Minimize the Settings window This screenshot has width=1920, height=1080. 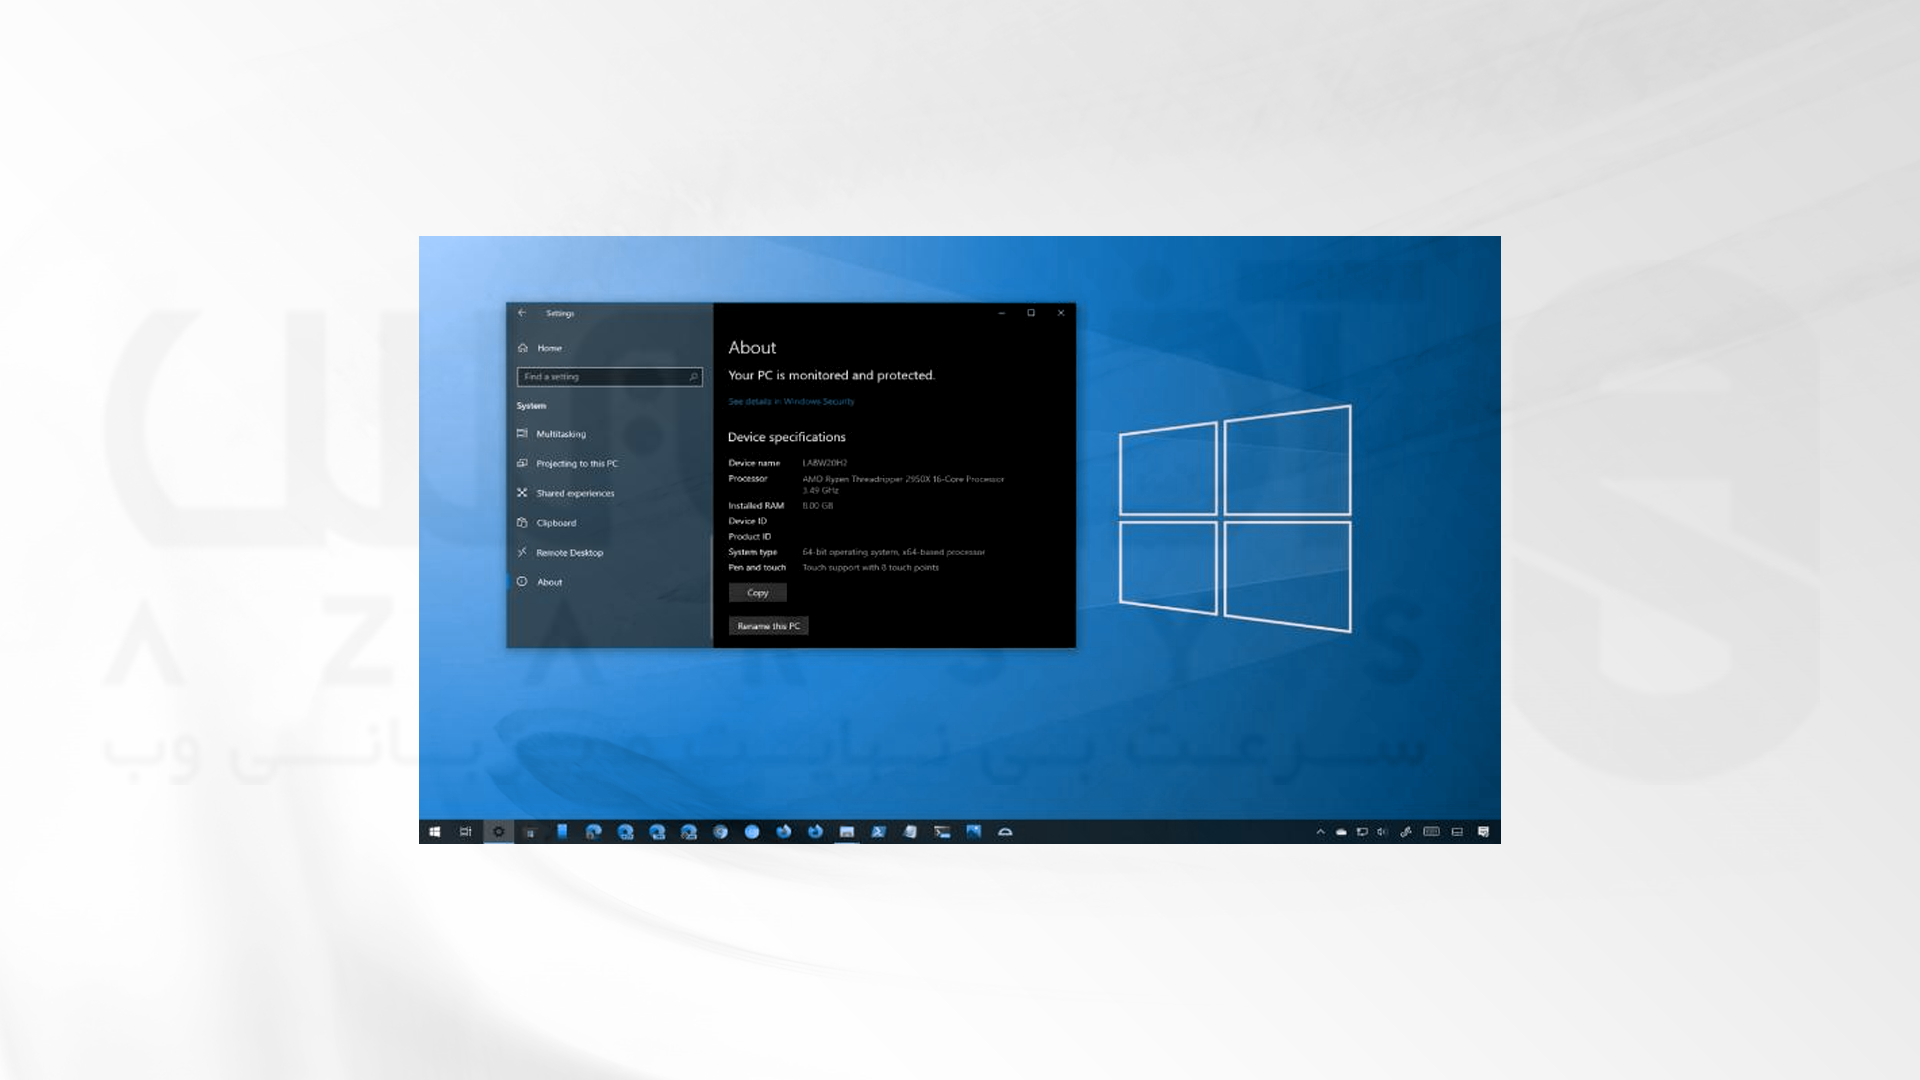(x=1001, y=313)
